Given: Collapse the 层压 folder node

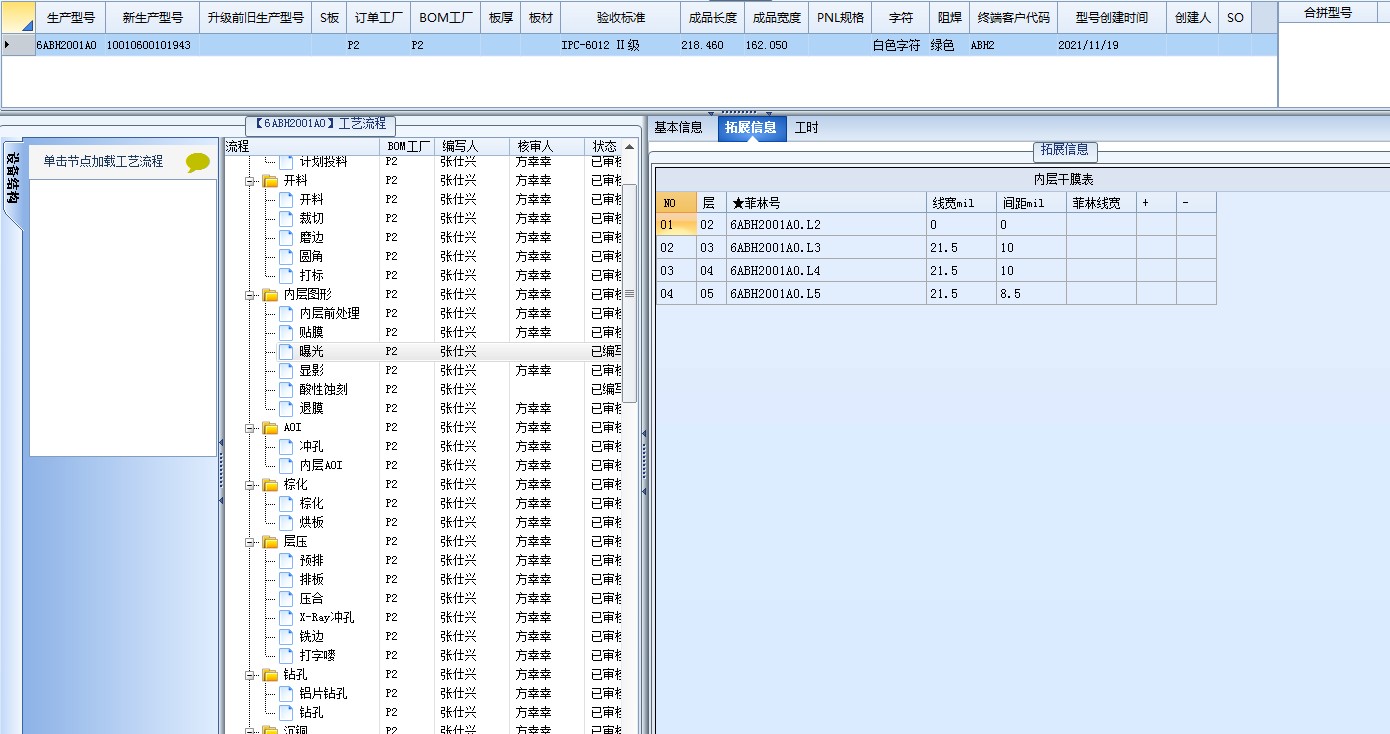Looking at the screenshot, I should tap(250, 542).
